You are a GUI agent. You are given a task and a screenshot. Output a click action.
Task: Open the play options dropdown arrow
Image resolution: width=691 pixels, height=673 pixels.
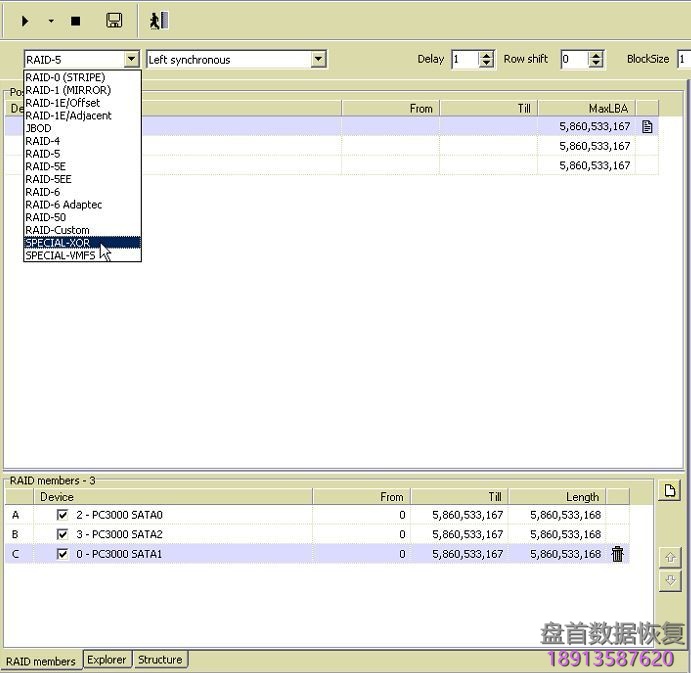[51, 21]
